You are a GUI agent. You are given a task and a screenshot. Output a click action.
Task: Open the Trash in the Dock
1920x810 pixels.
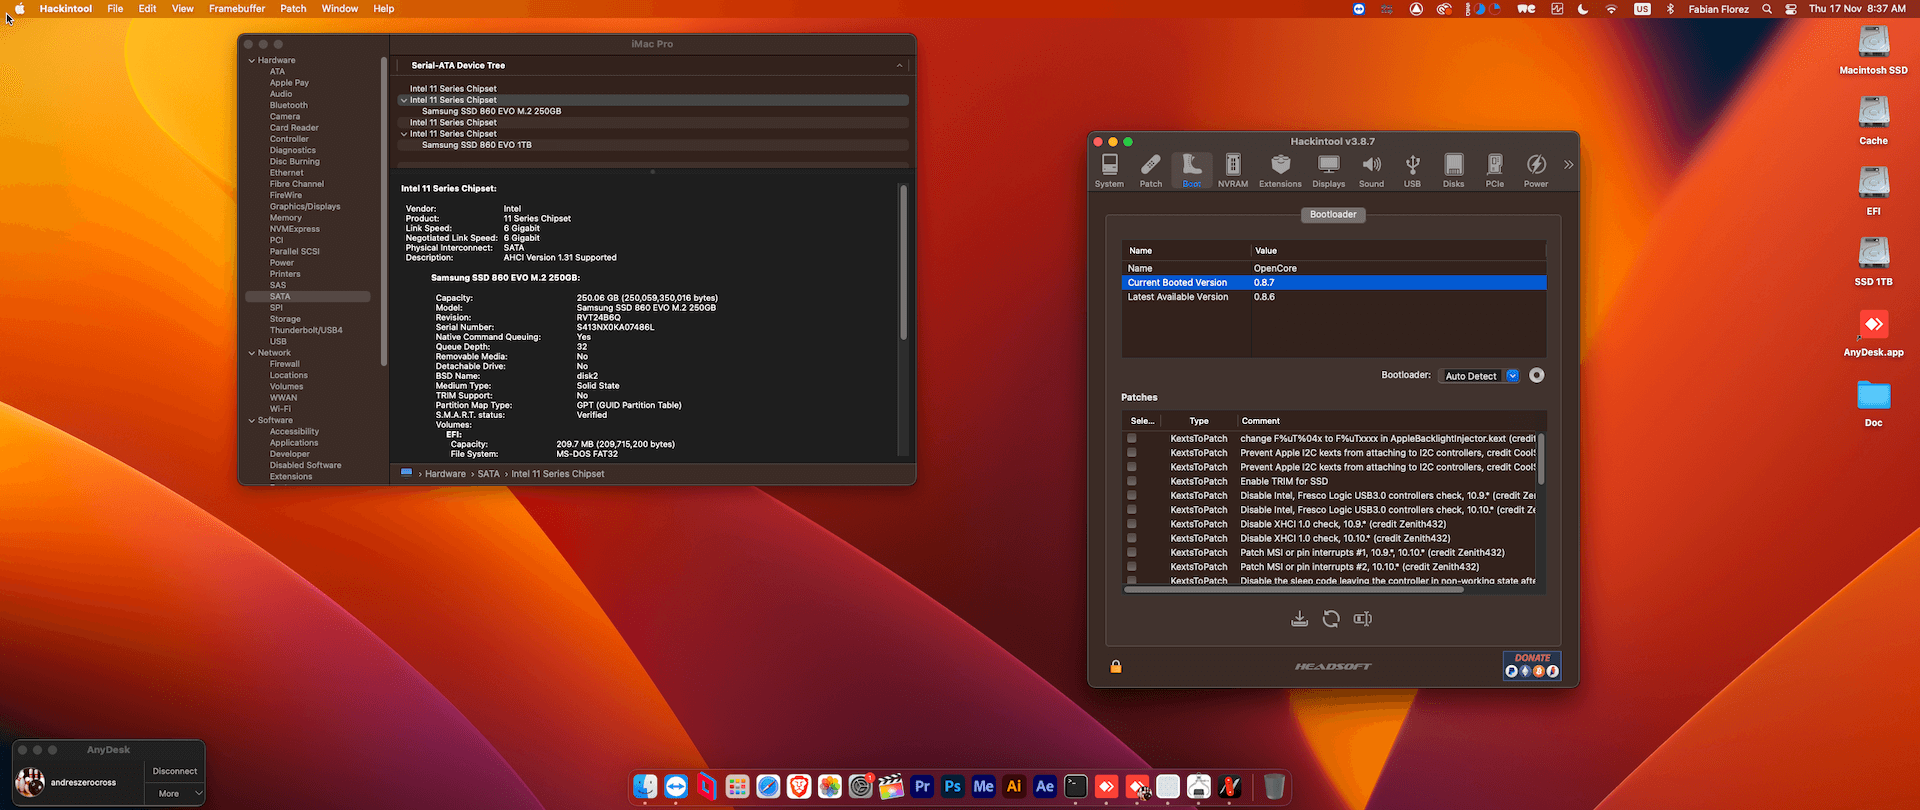(x=1274, y=787)
